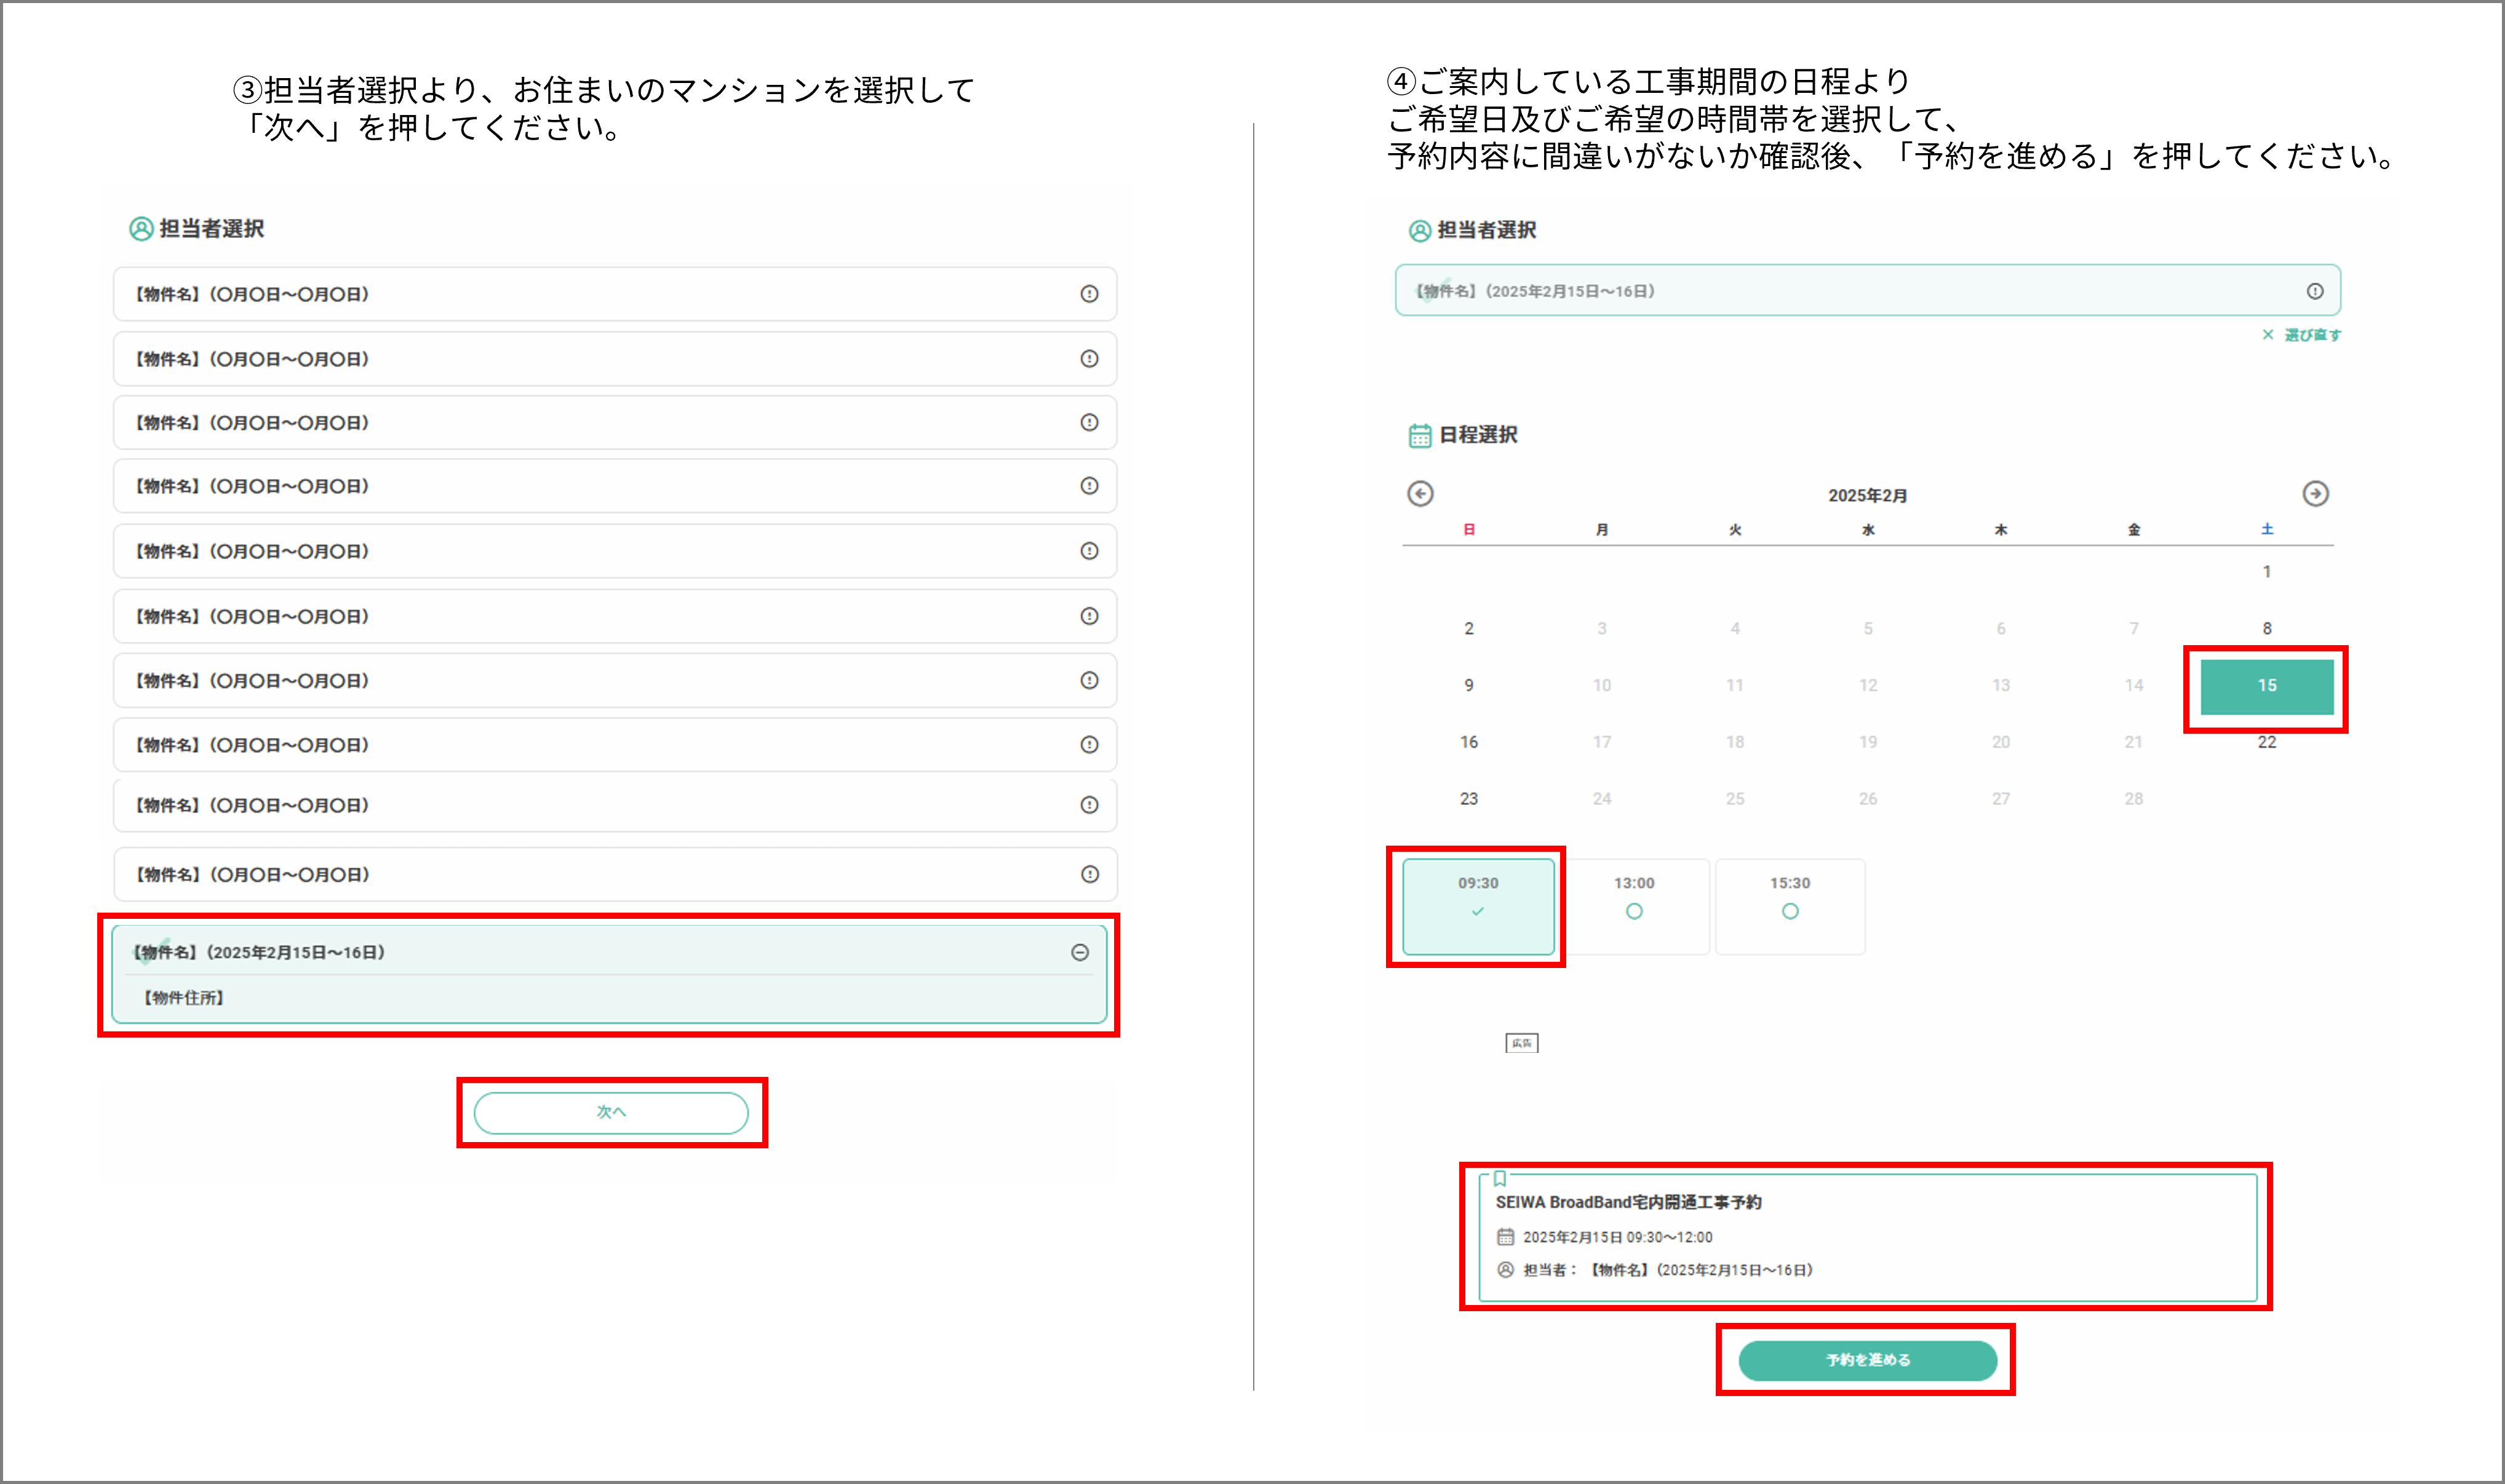2505x1484 pixels.
Task: Go to previous month in the calendar
Action: [1420, 494]
